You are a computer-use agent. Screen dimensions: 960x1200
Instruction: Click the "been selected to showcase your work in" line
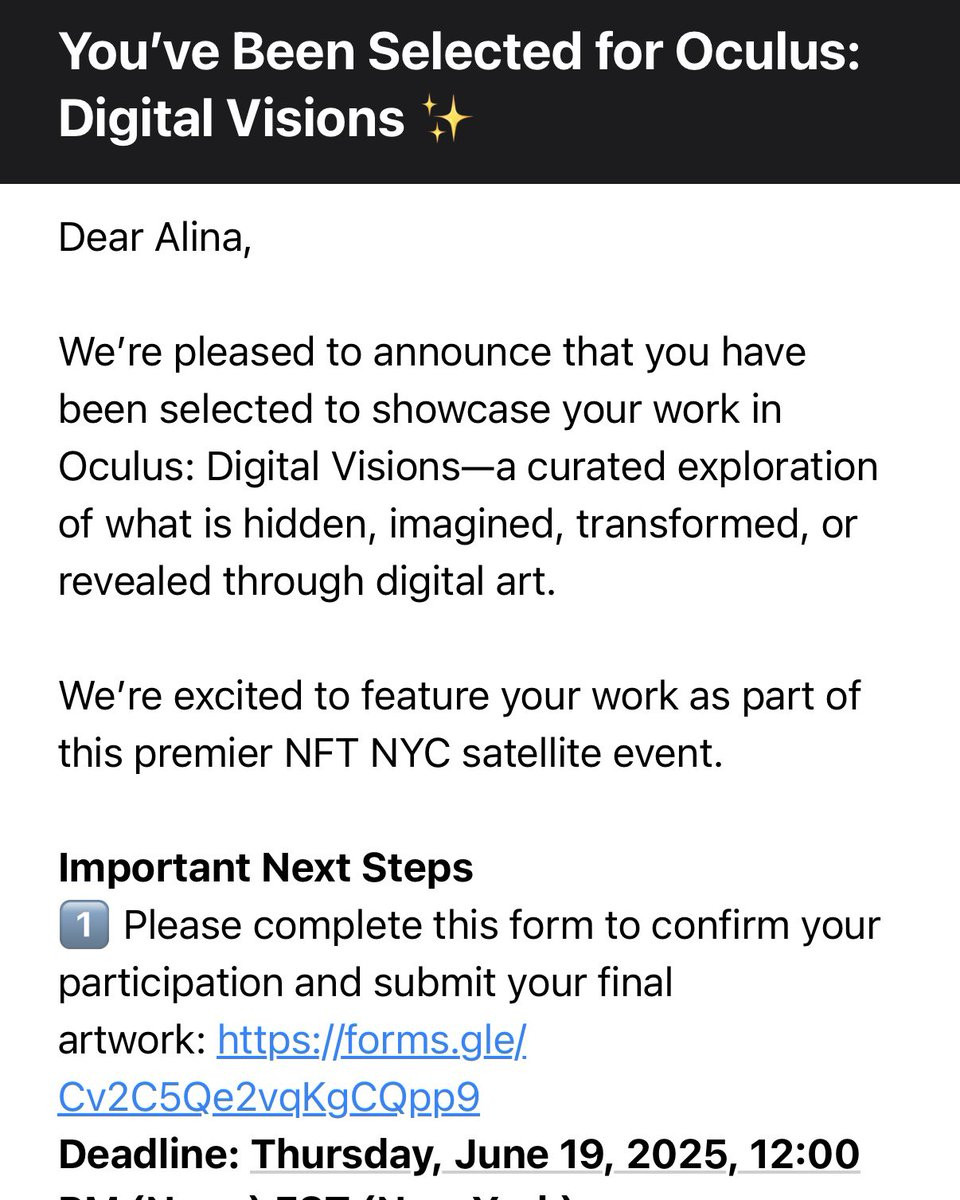(x=420, y=410)
